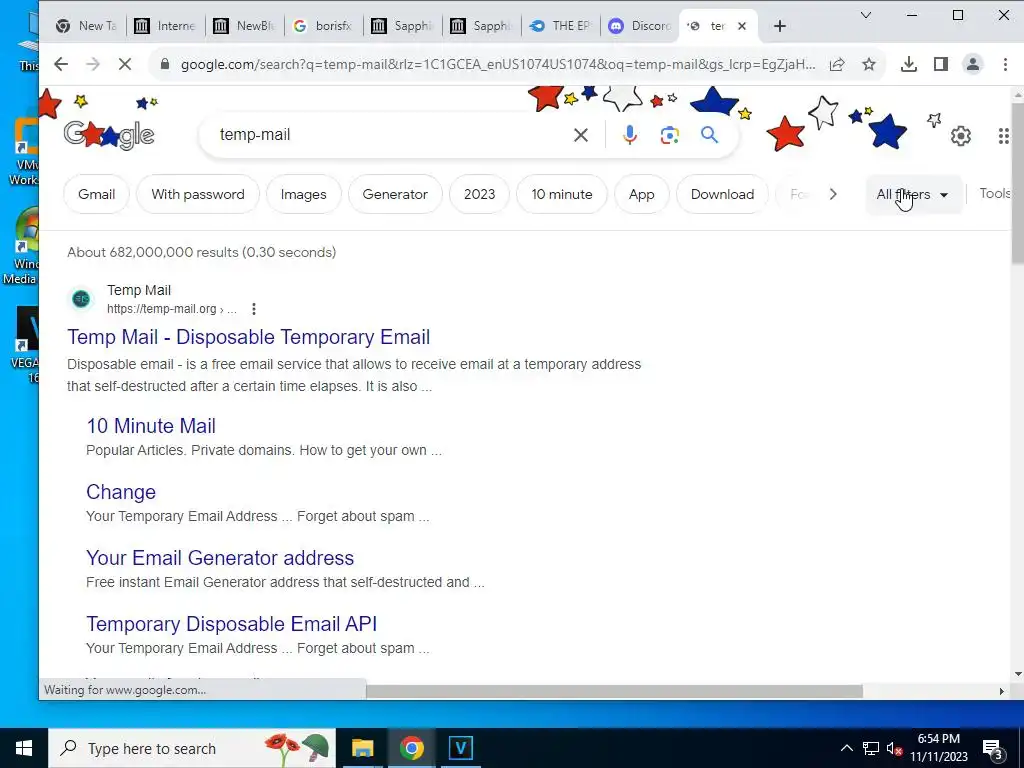Open the Change sitelink
1024x768 pixels.
[121, 492]
